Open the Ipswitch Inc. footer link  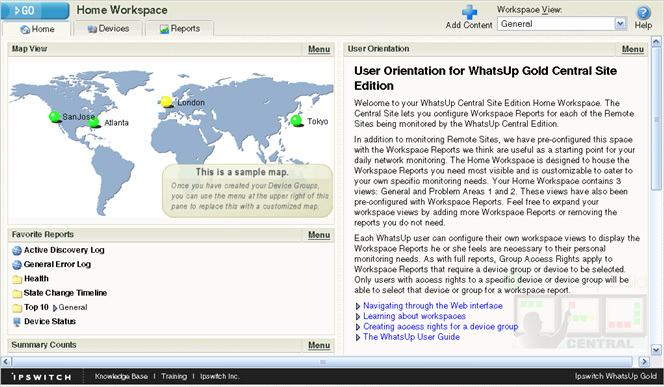[219, 376]
